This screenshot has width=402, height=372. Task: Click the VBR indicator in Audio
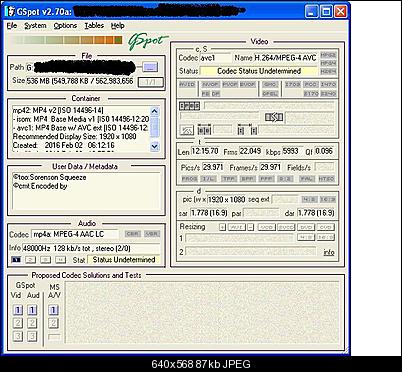coord(152,234)
